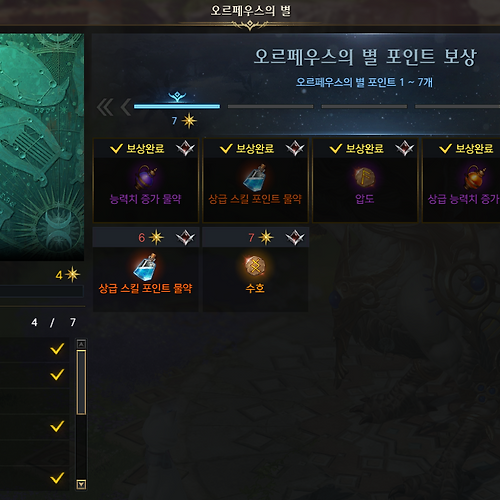Click the purple 능력치 증가 물약 potion icon
The height and width of the screenshot is (500, 500).
(x=146, y=178)
